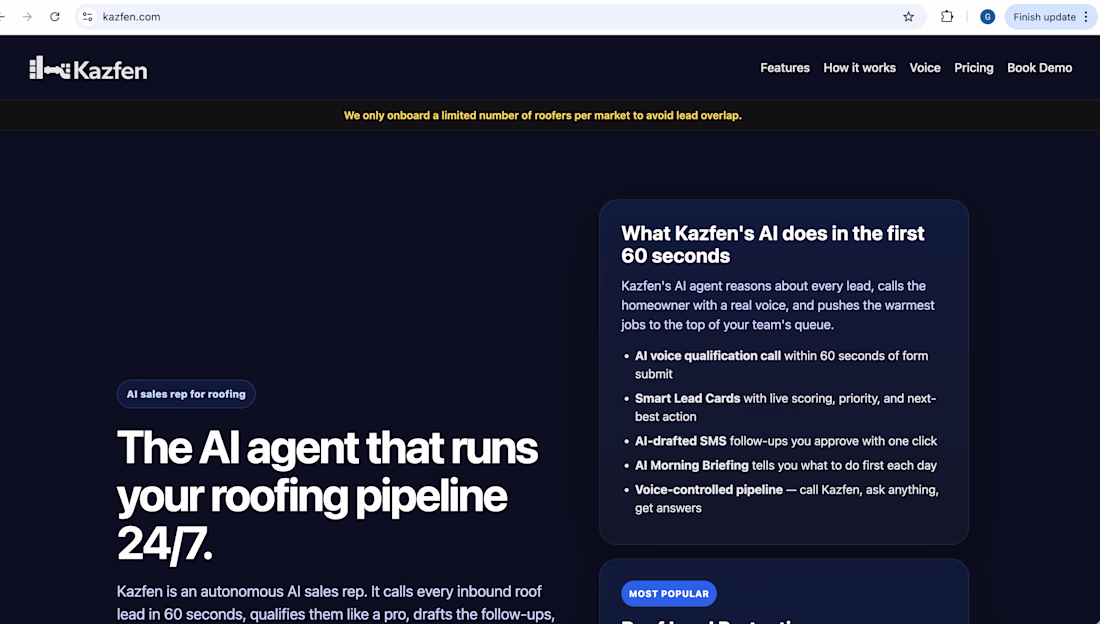Bookmark this page with star icon
Image resolution: width=1100 pixels, height=624 pixels.
tap(908, 17)
